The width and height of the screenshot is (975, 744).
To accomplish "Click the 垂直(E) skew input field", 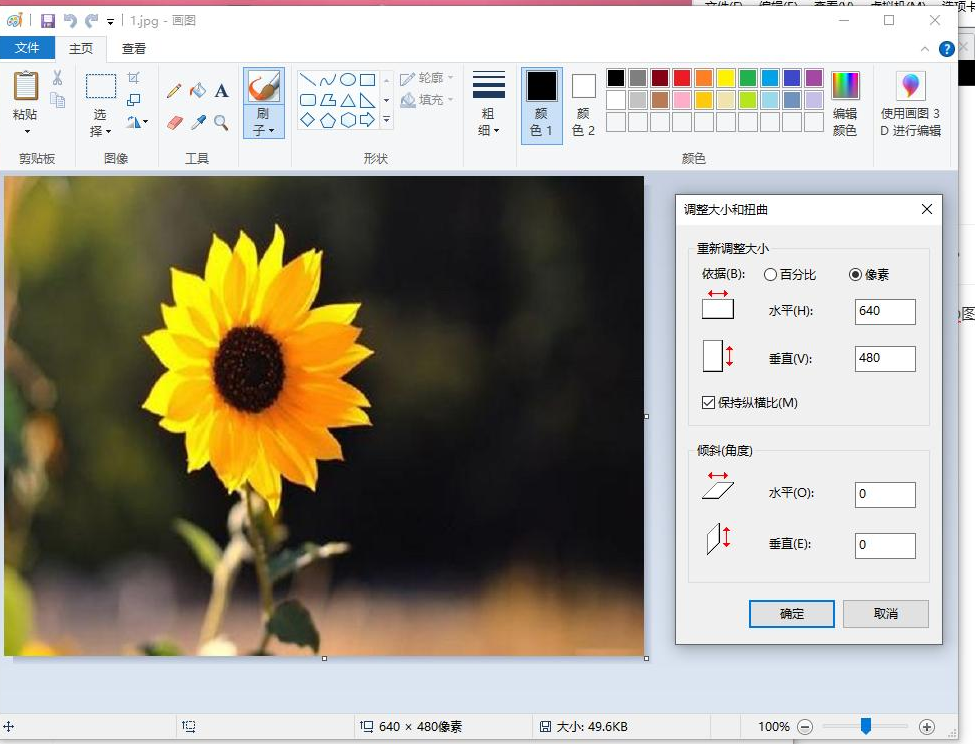I will pyautogui.click(x=885, y=546).
